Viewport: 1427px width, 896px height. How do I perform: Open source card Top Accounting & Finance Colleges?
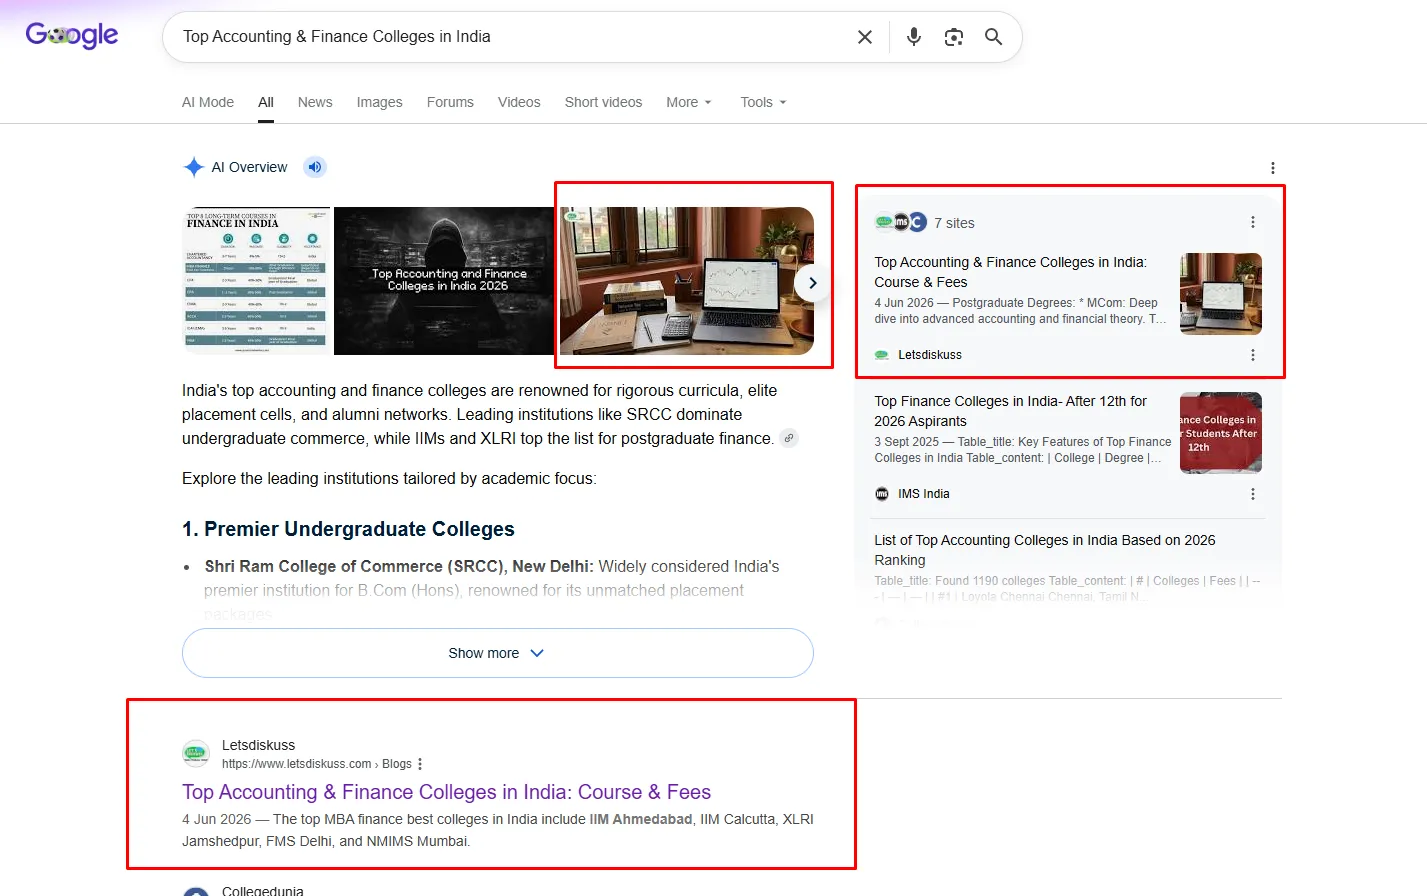click(1010, 272)
